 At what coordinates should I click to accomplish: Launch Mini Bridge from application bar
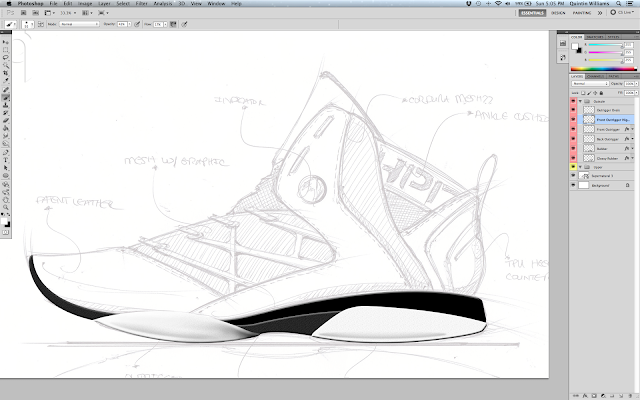point(36,13)
